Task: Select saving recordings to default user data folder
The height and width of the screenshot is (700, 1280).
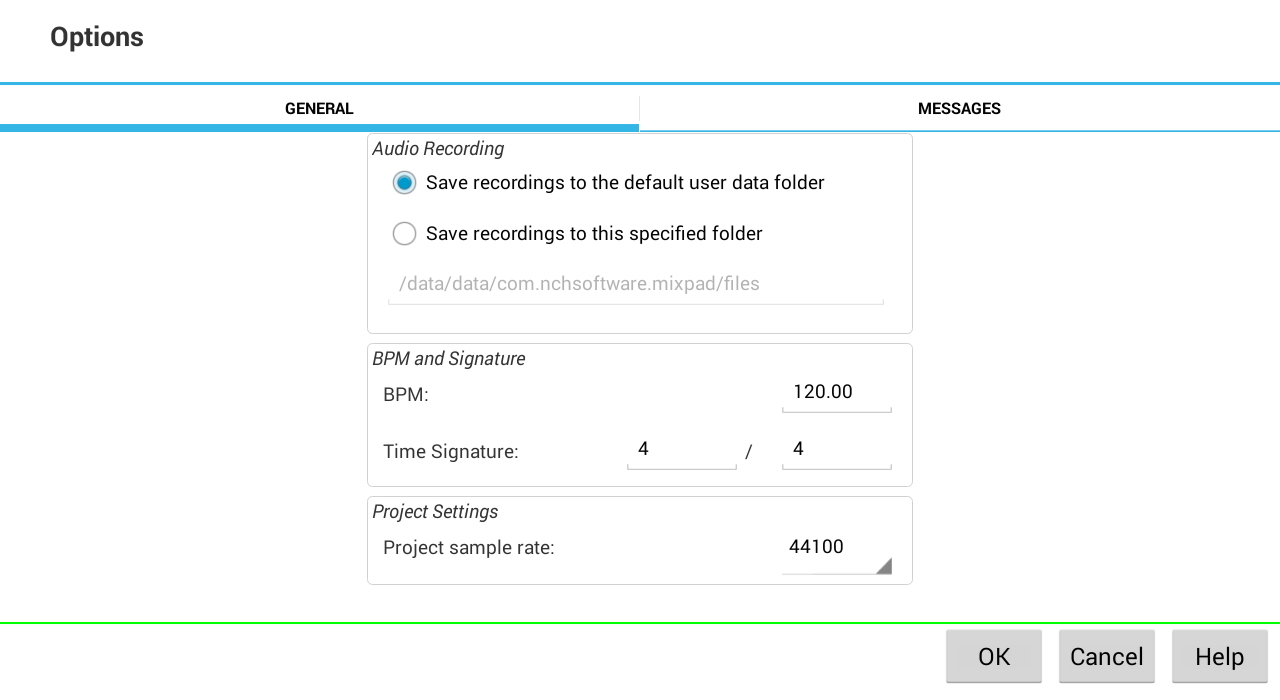Action: [405, 183]
